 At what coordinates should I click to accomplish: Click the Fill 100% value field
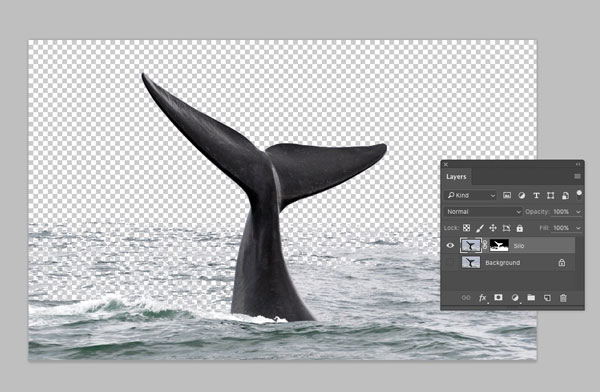tap(562, 228)
